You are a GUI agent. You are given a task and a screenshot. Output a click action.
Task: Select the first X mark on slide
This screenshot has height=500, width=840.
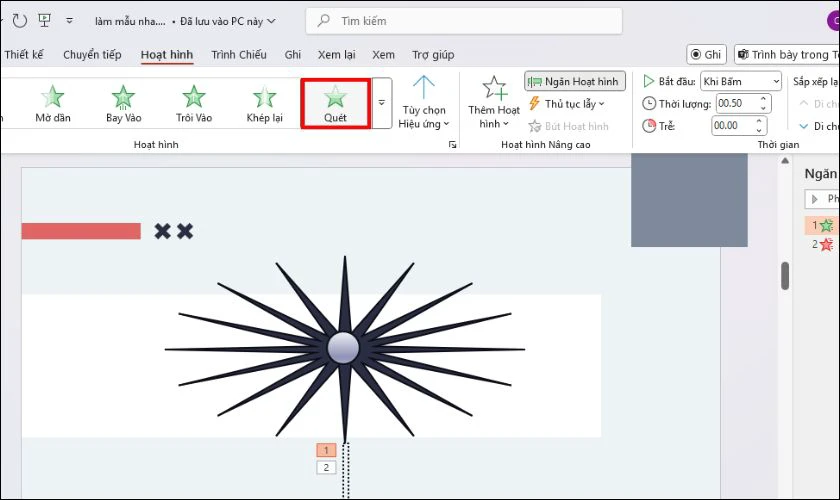coord(162,232)
